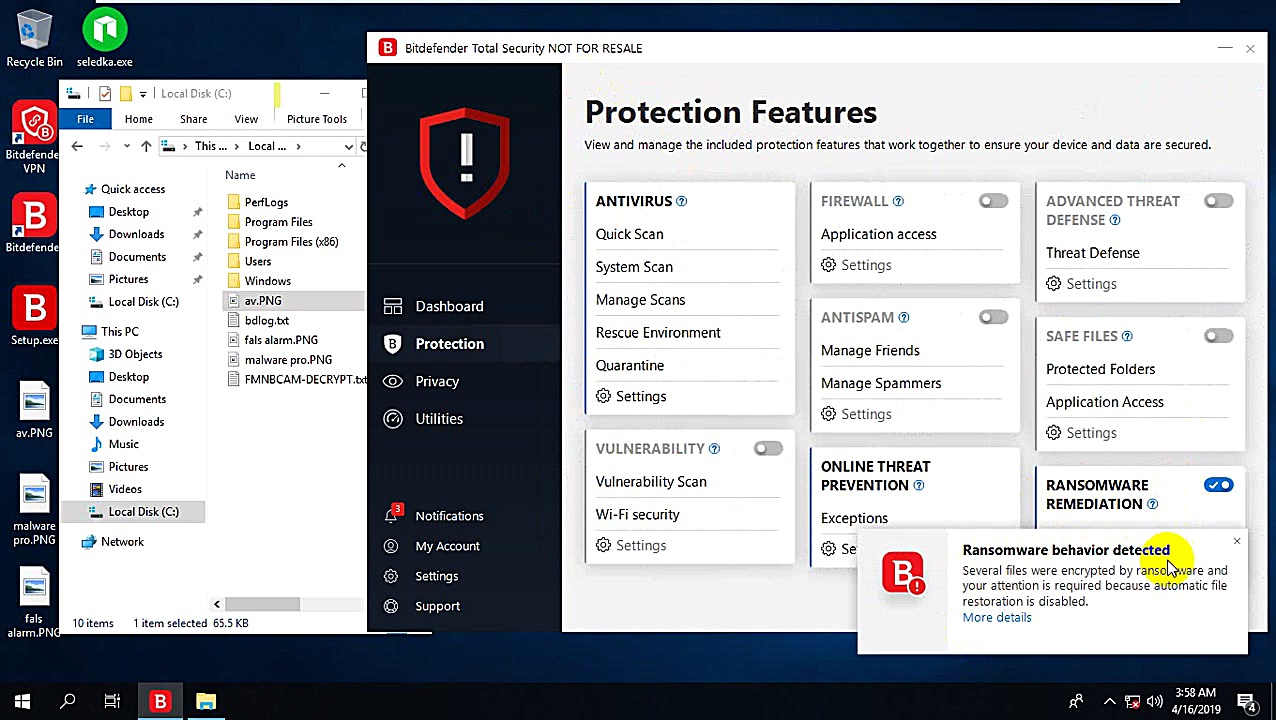Viewport: 1276px width, 720px height.
Task: Open Manage Spammers under Antispam
Action: click(x=881, y=383)
